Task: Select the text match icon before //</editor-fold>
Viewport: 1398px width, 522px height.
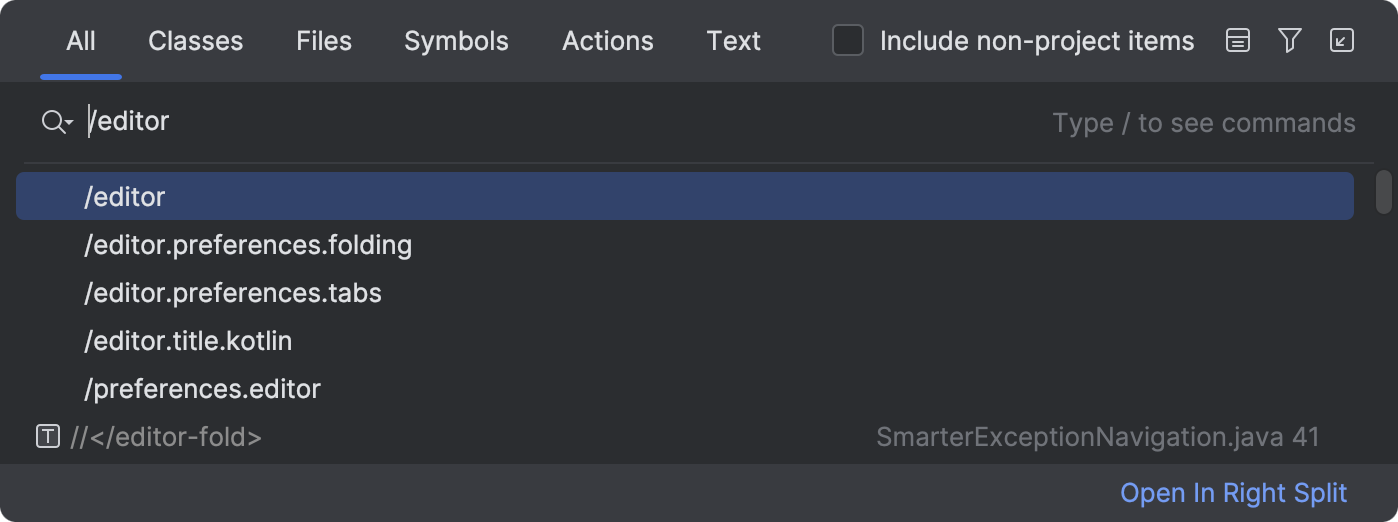Action: (x=48, y=436)
